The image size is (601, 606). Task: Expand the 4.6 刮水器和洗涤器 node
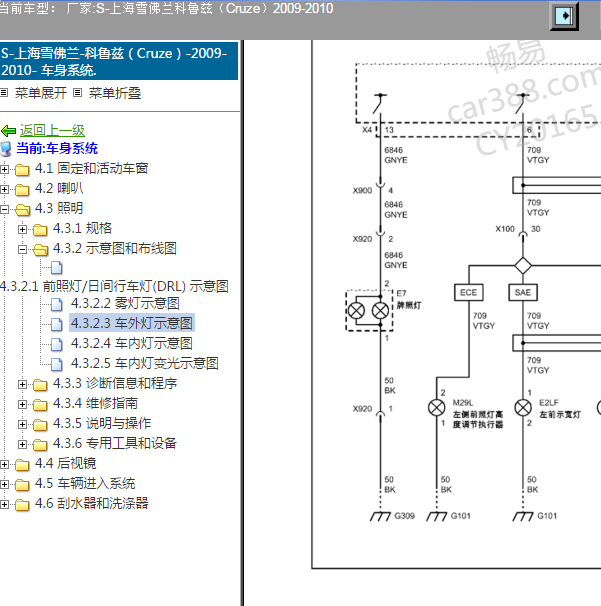(4, 505)
